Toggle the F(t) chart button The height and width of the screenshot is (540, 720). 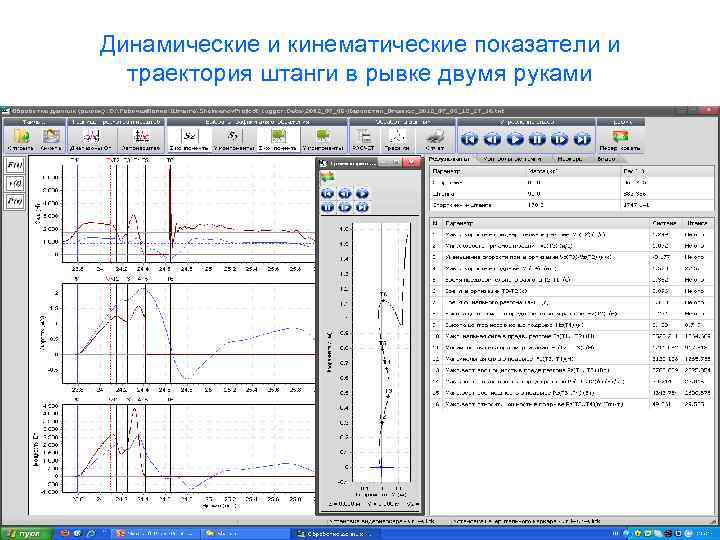15,165
